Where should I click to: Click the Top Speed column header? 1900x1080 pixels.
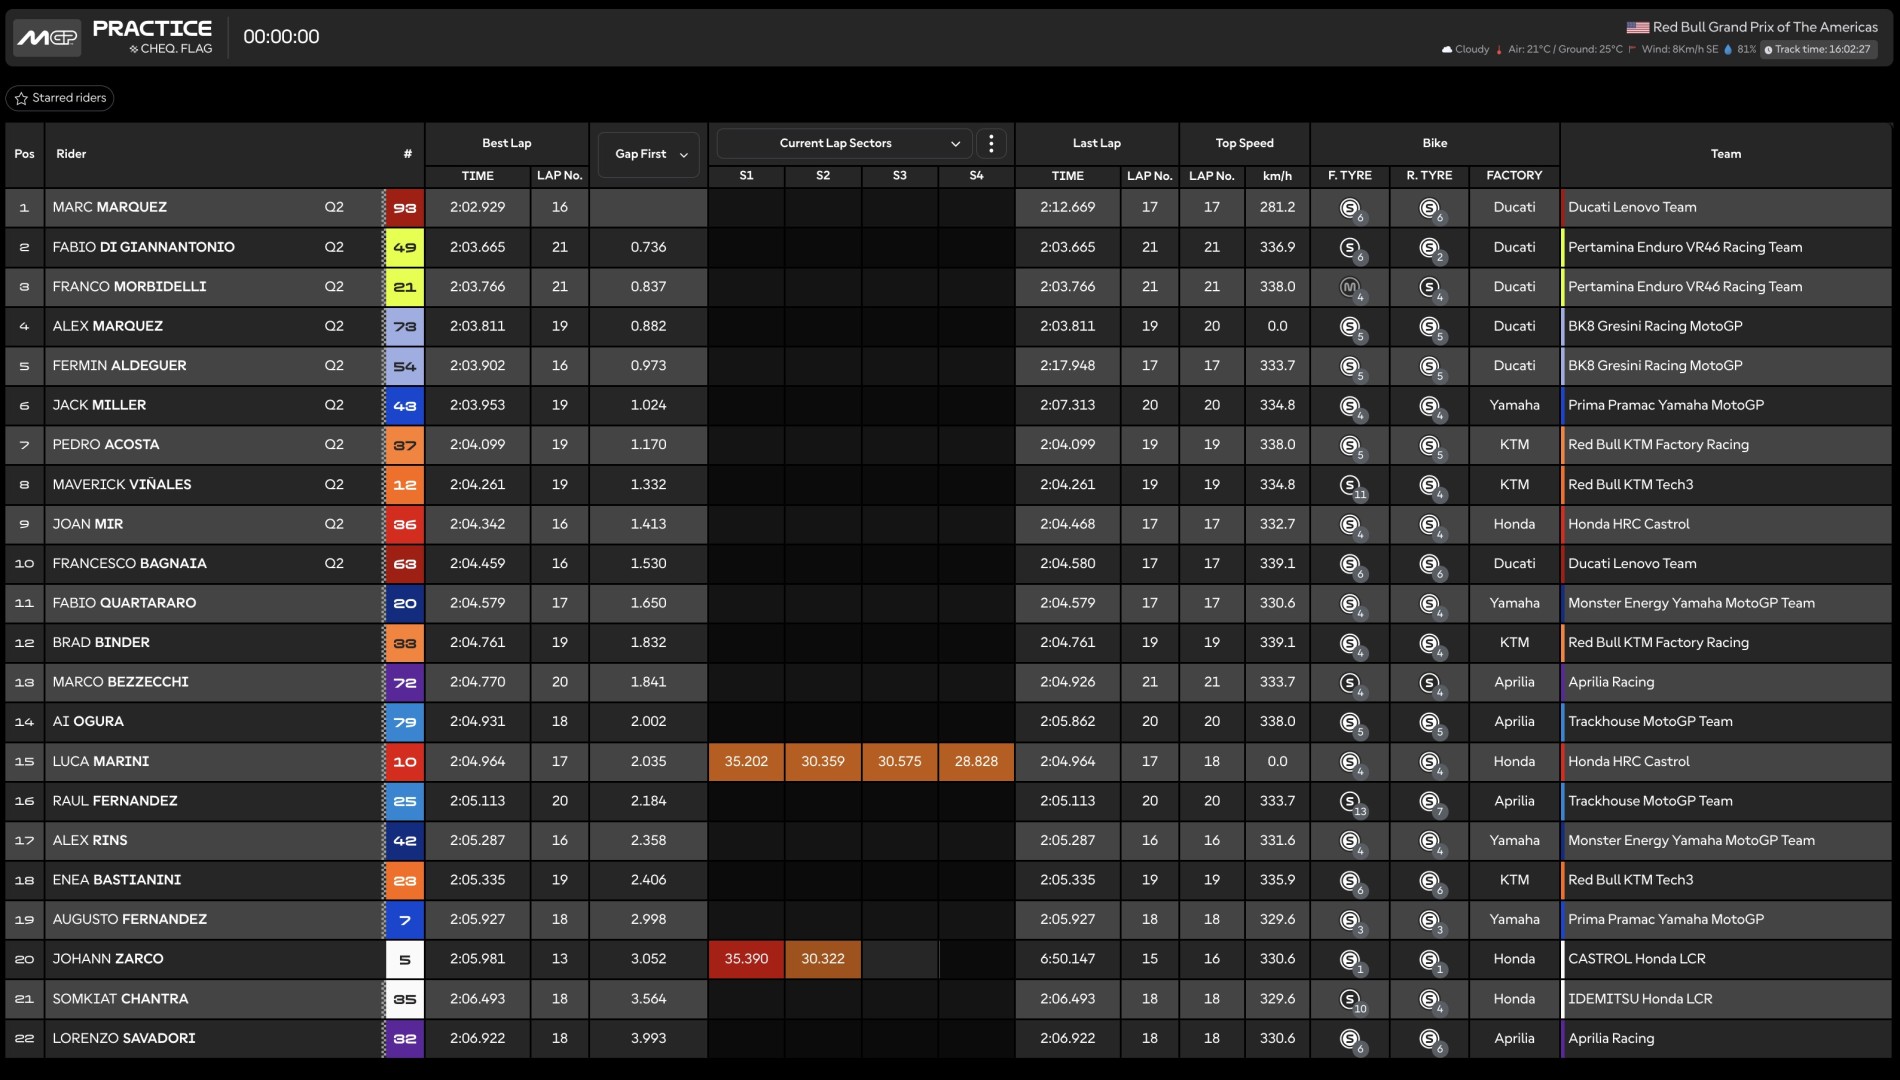pyautogui.click(x=1245, y=143)
